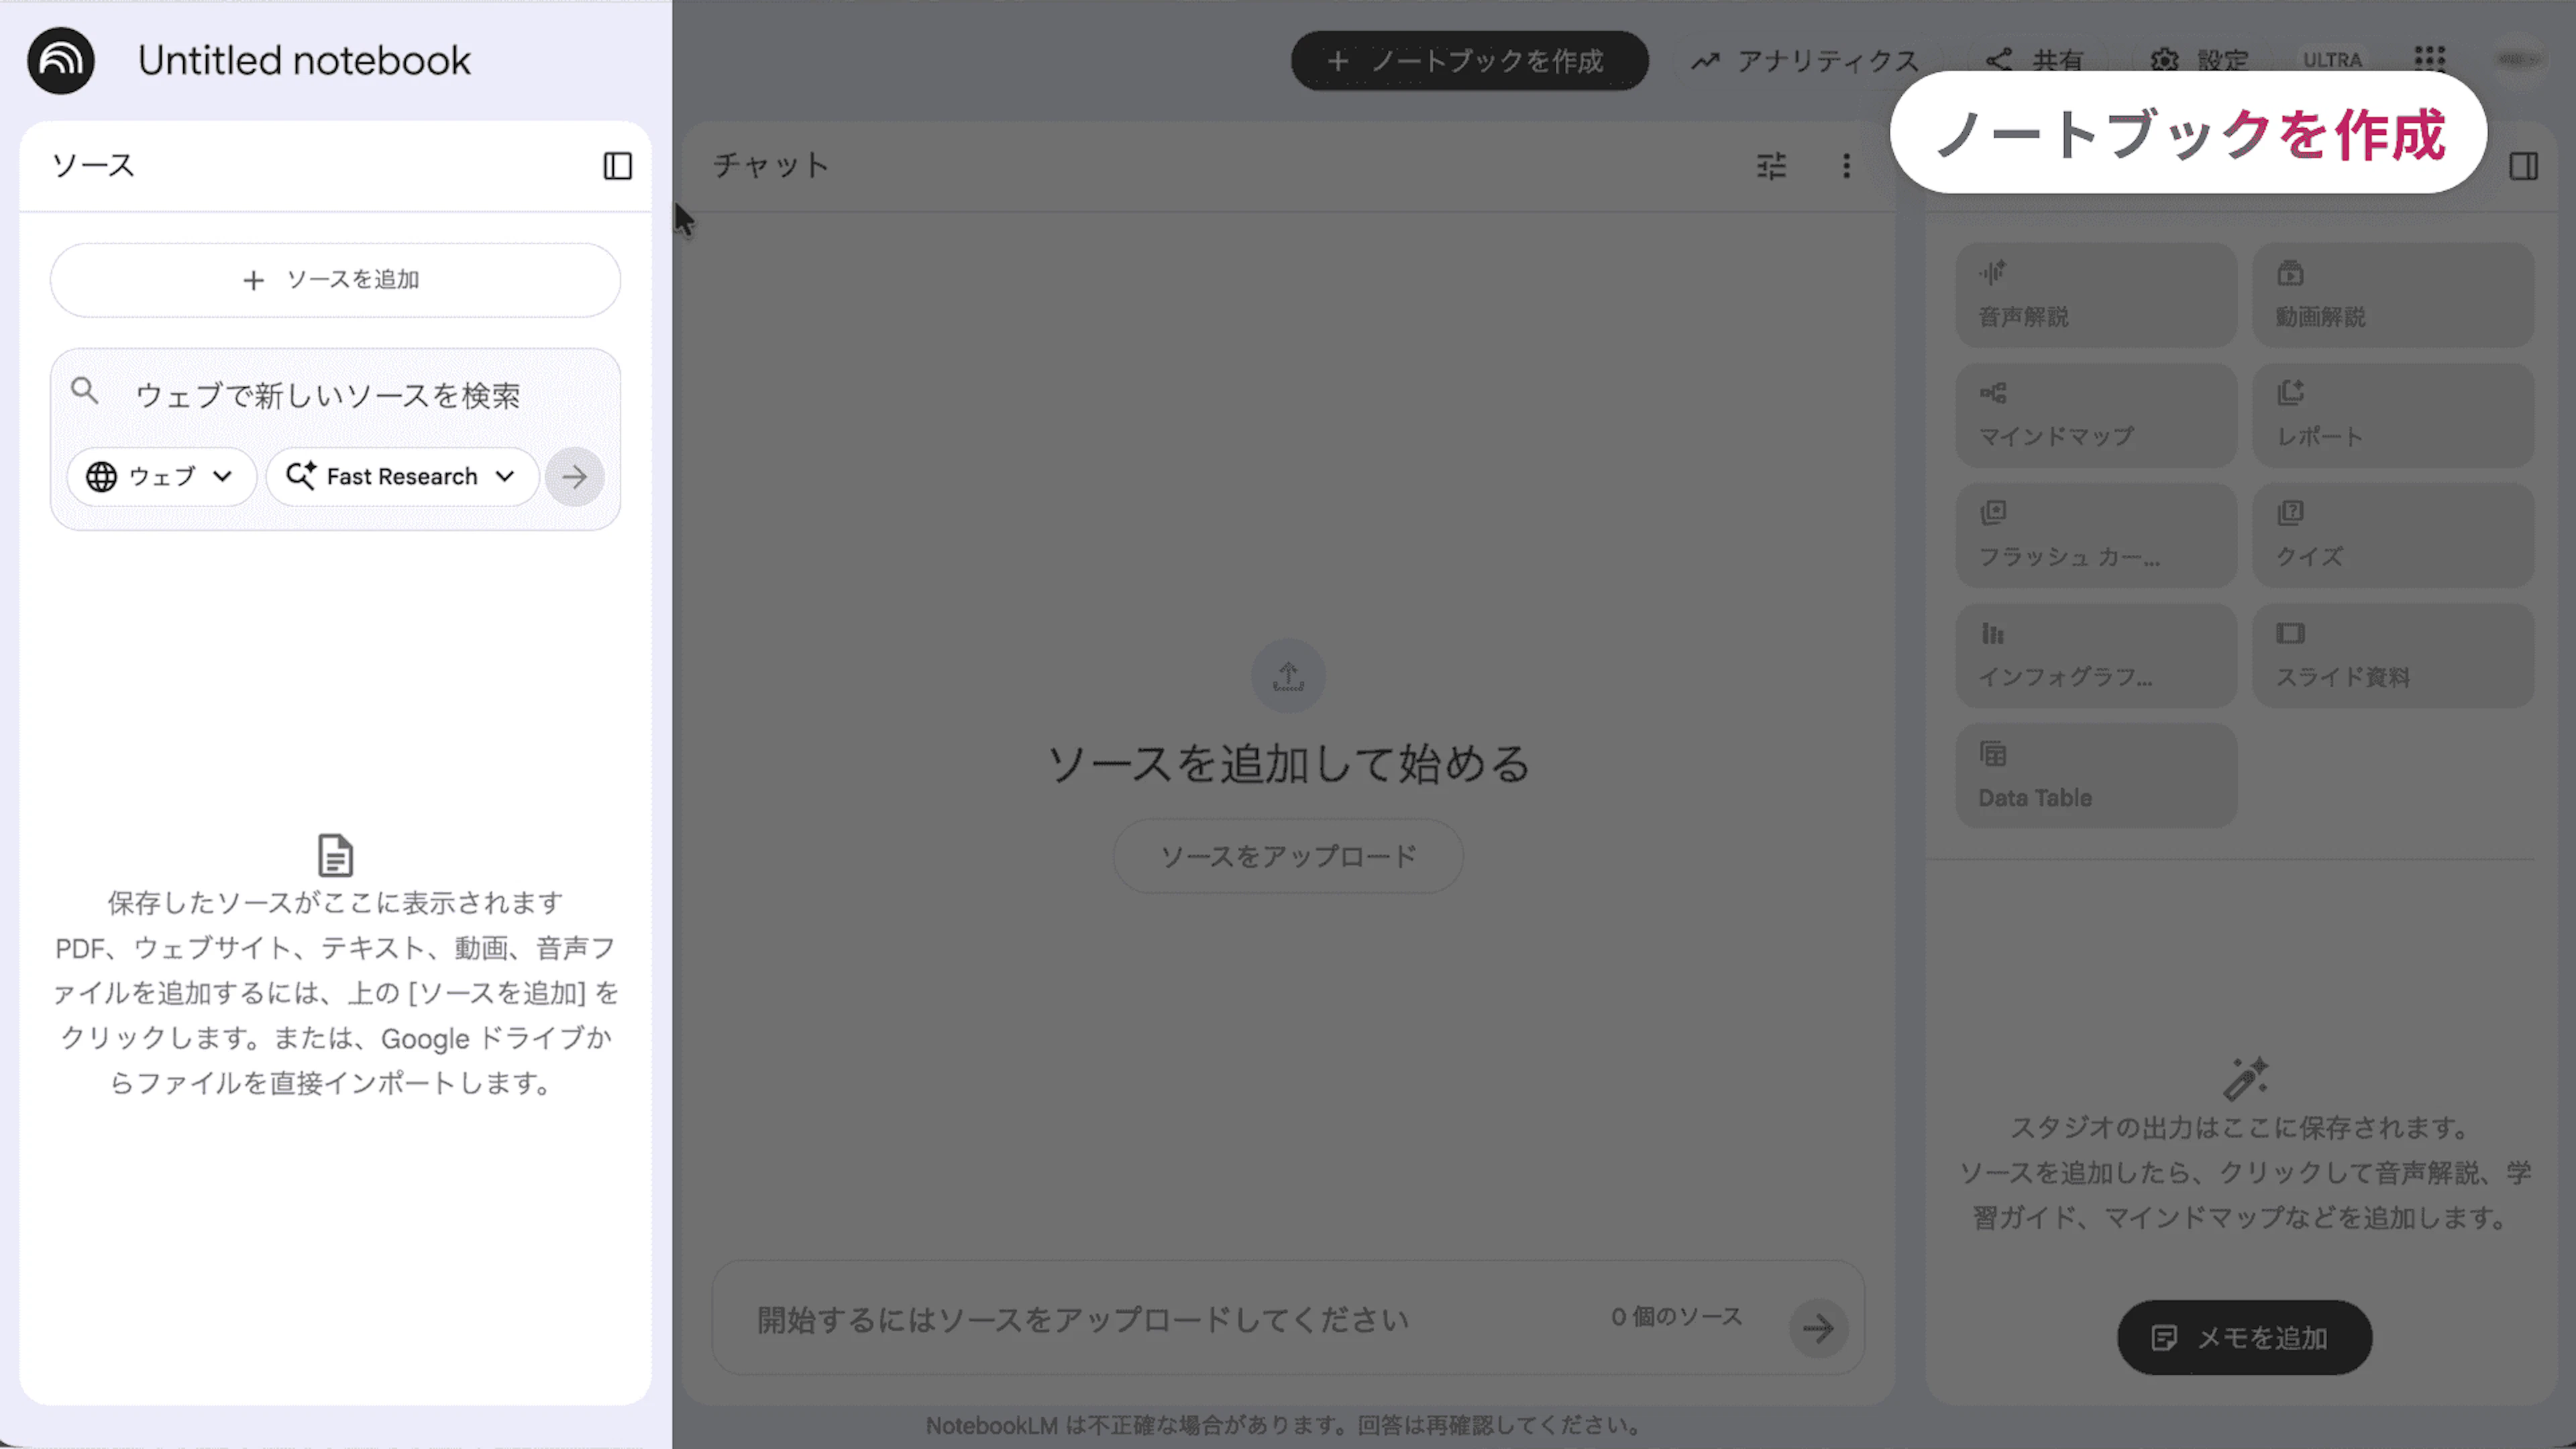Expand the Fast Research mode dropdown

[x=401, y=477]
